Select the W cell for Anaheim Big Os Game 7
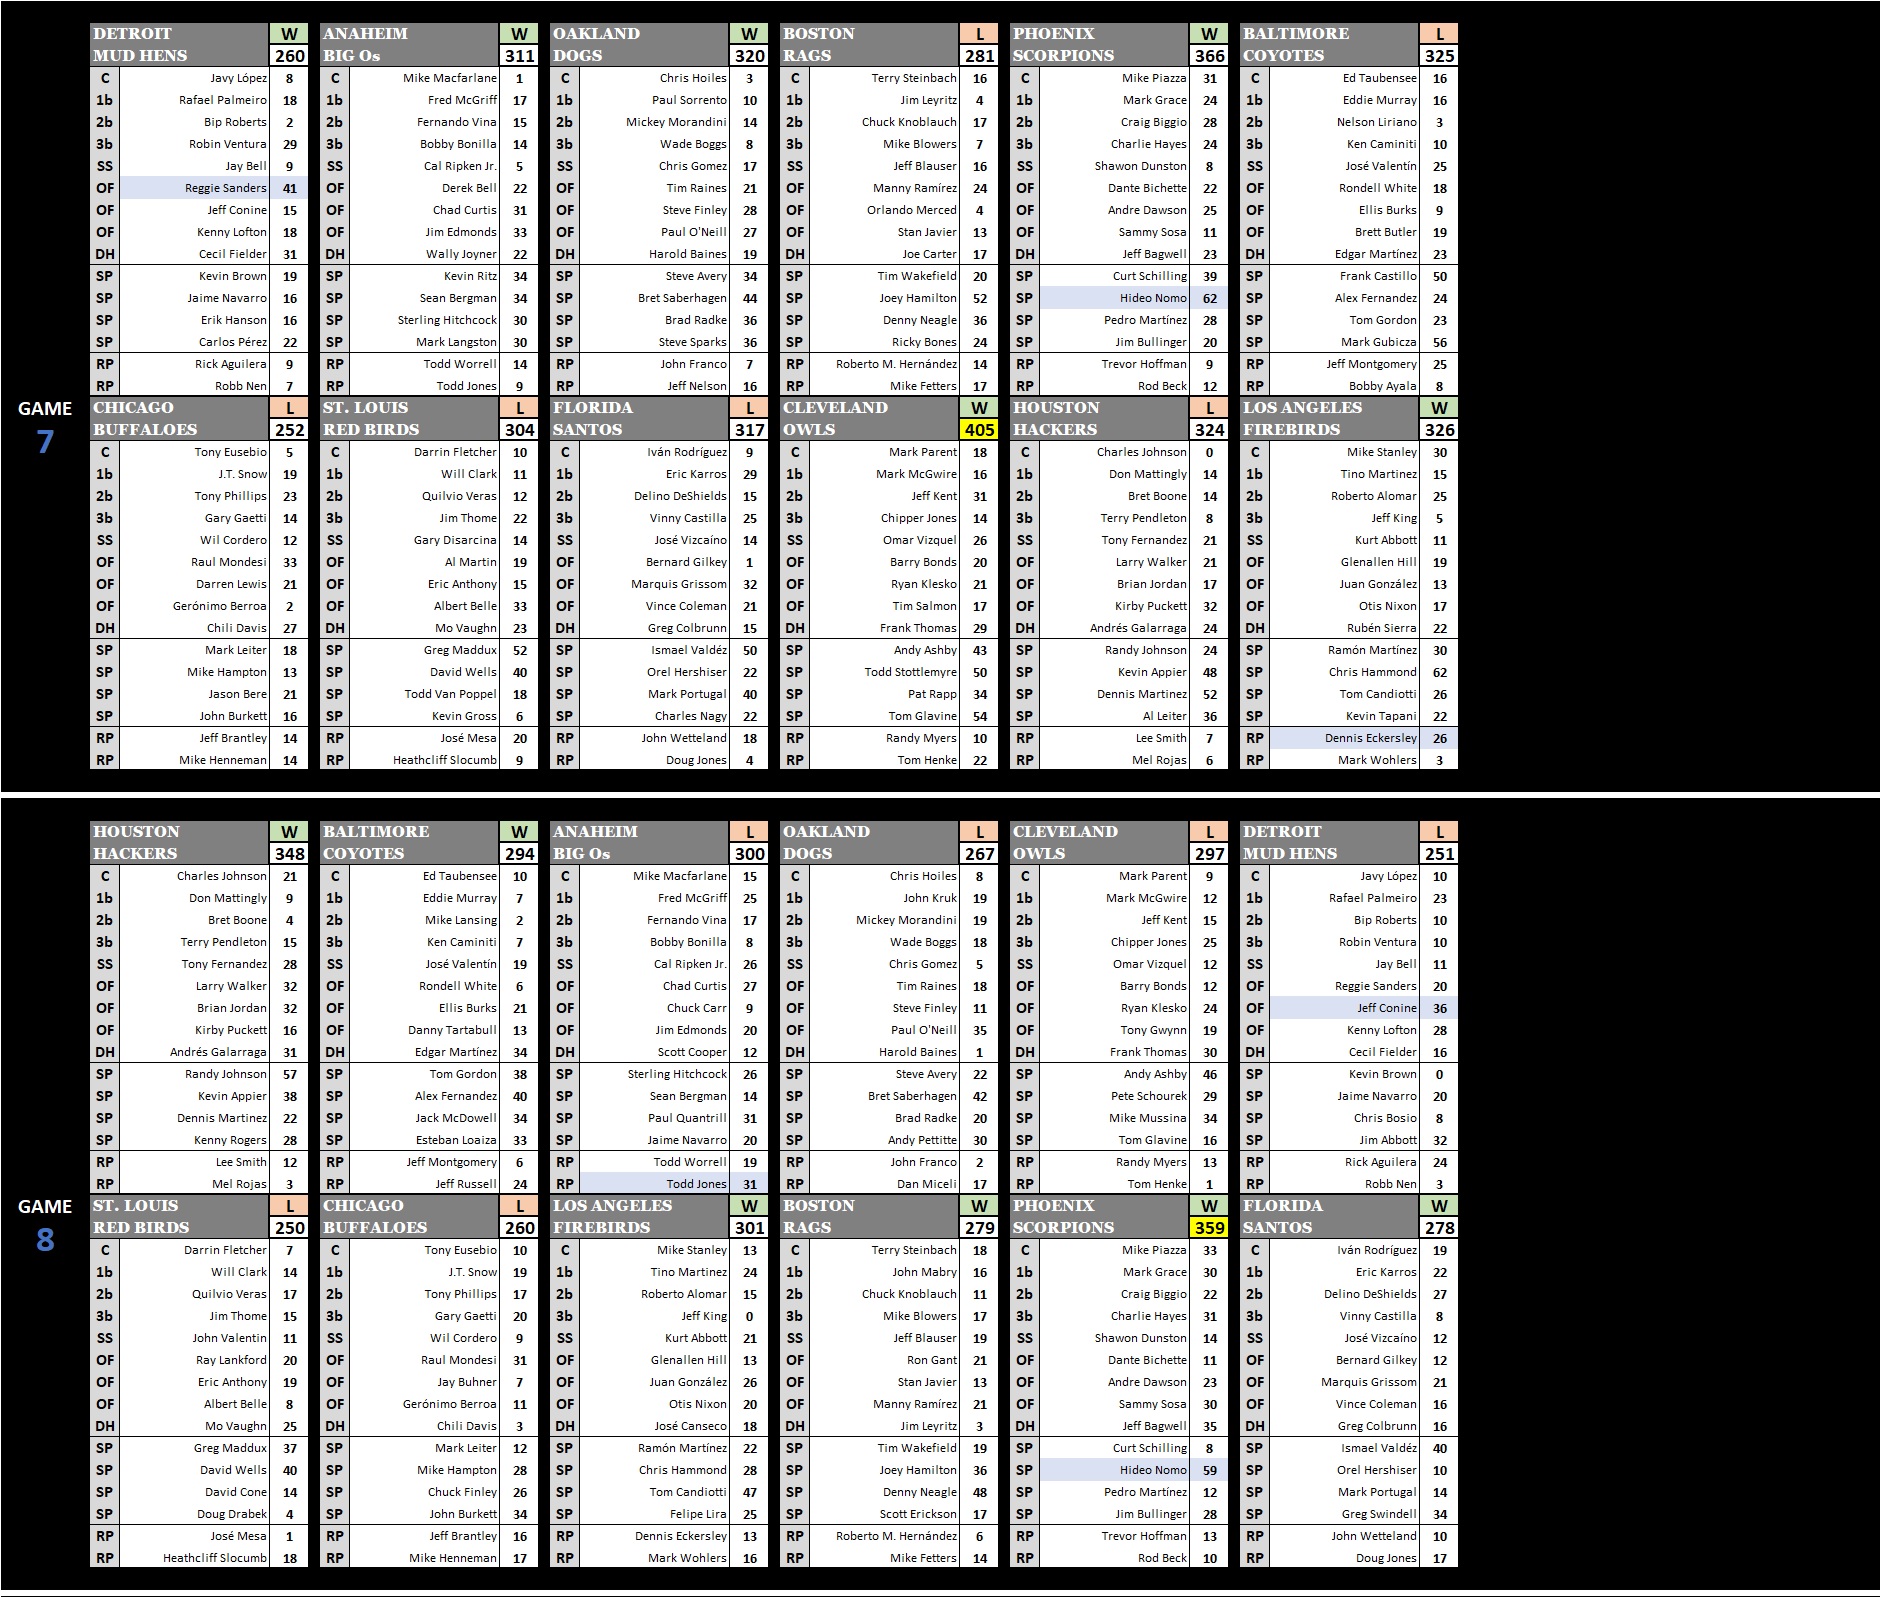This screenshot has height=1597, width=1880. (519, 34)
